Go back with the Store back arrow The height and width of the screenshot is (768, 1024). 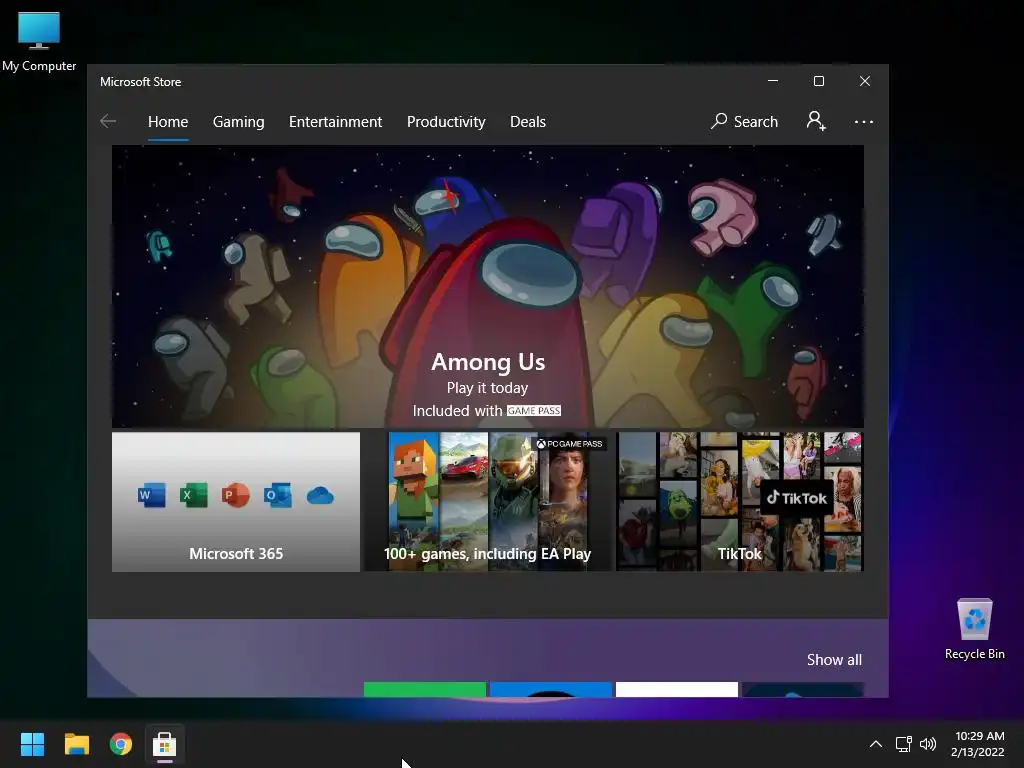coord(108,121)
